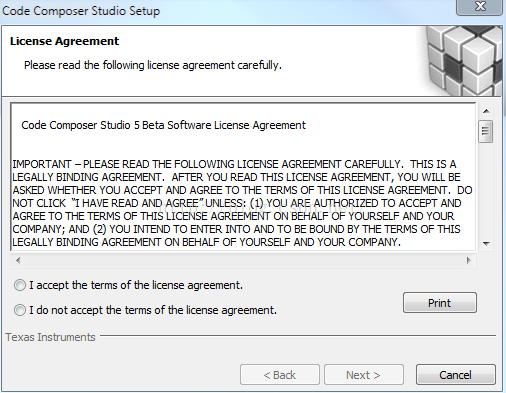Click the horizontal scrollbar right arrow
The width and height of the screenshot is (506, 393).
(x=469, y=260)
